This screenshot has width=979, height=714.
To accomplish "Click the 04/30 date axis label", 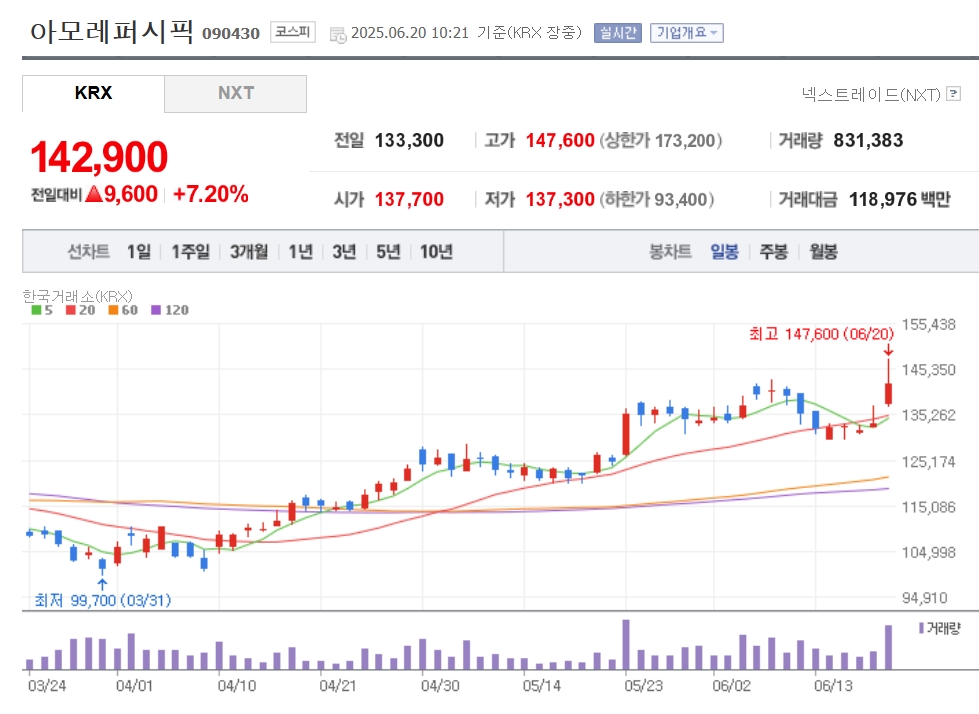I will point(440,686).
